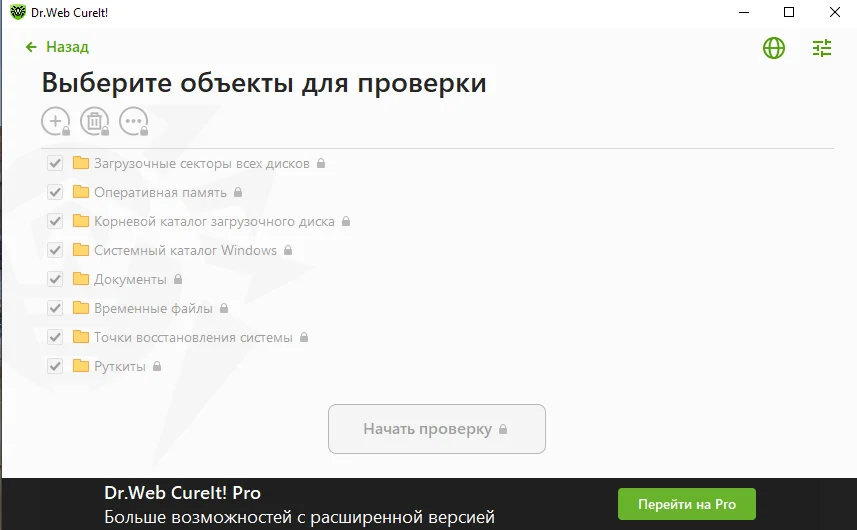Click the three-dots more options icon
The height and width of the screenshot is (530, 857).
click(x=134, y=121)
